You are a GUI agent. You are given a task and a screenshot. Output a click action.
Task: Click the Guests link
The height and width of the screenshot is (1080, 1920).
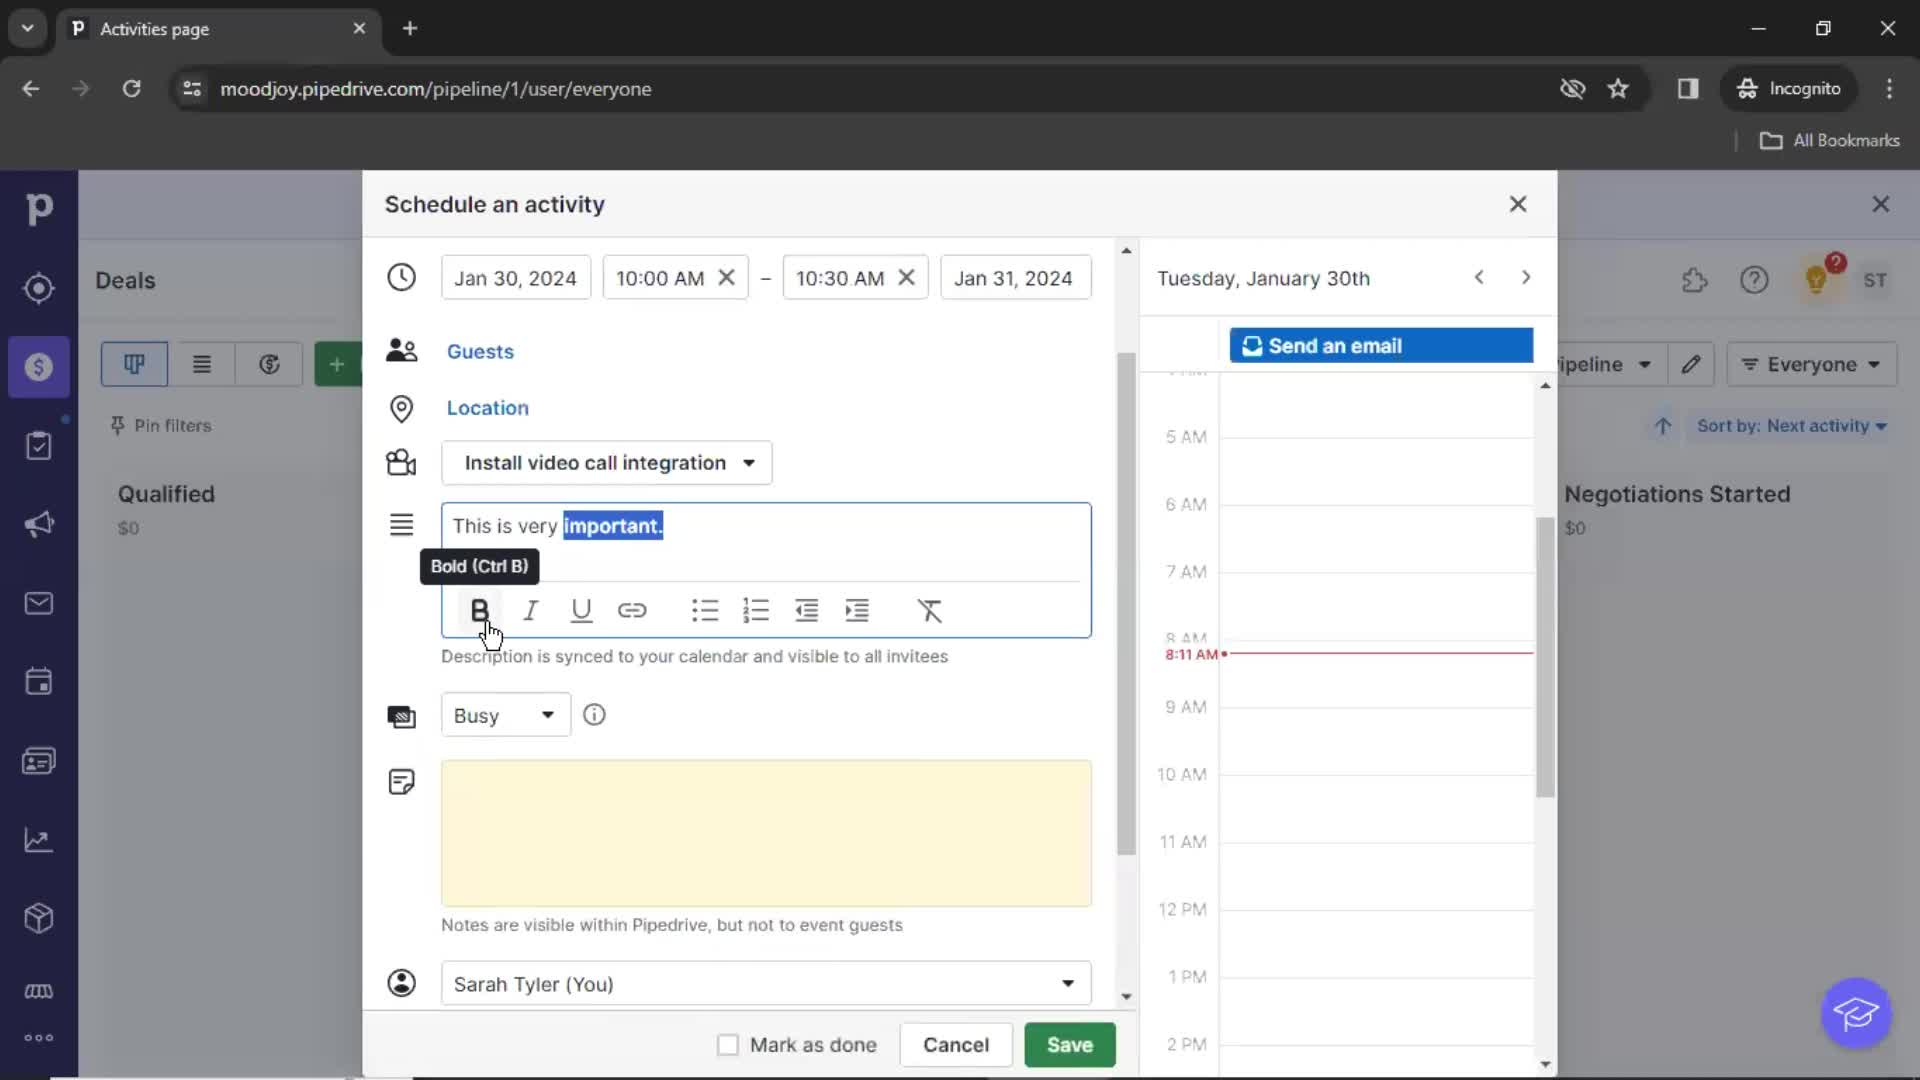(x=480, y=352)
